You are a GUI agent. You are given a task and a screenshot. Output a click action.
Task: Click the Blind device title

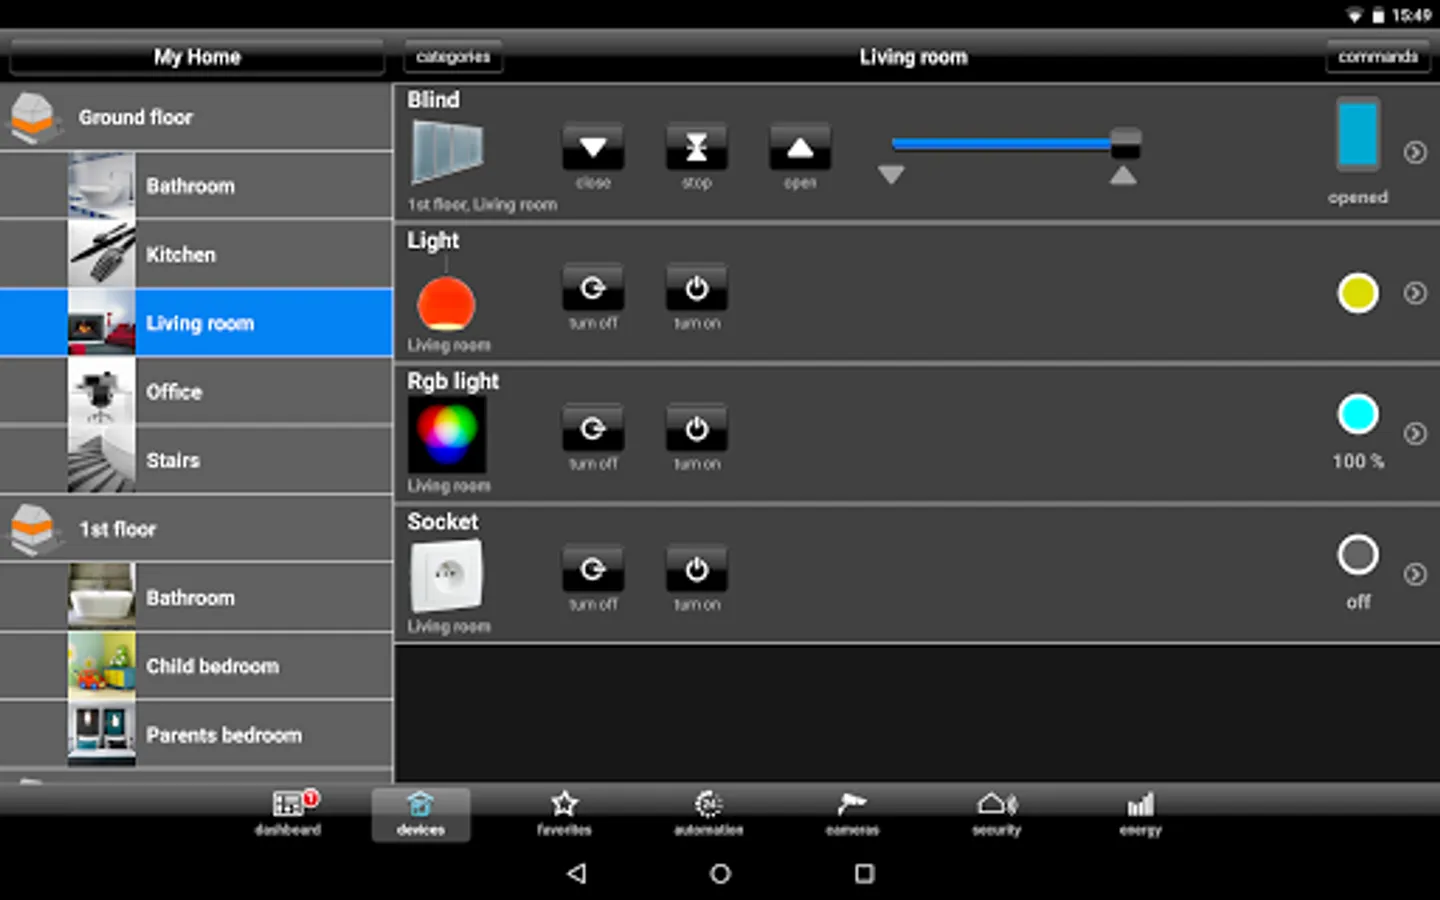pos(433,100)
